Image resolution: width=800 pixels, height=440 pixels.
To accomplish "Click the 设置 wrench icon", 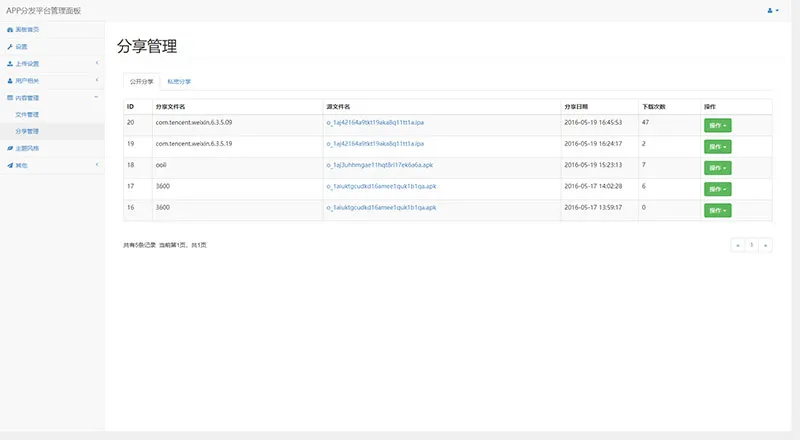I will click(x=10, y=47).
